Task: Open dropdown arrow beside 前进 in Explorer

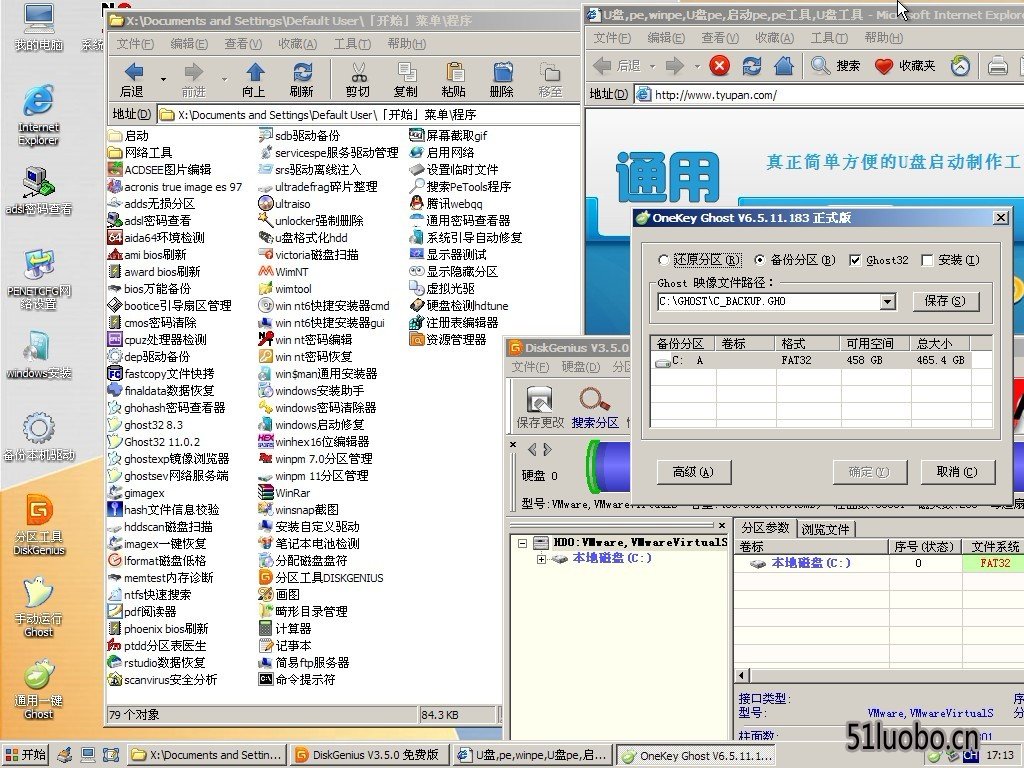Action: pos(224,80)
